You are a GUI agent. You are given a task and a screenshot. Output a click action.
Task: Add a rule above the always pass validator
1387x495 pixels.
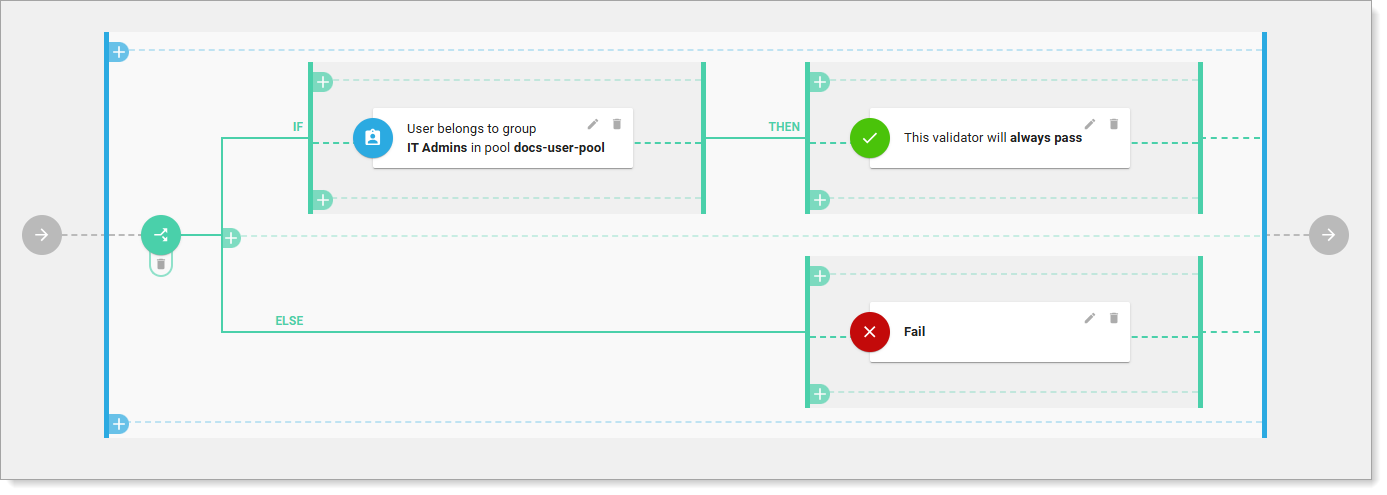pyautogui.click(x=820, y=82)
